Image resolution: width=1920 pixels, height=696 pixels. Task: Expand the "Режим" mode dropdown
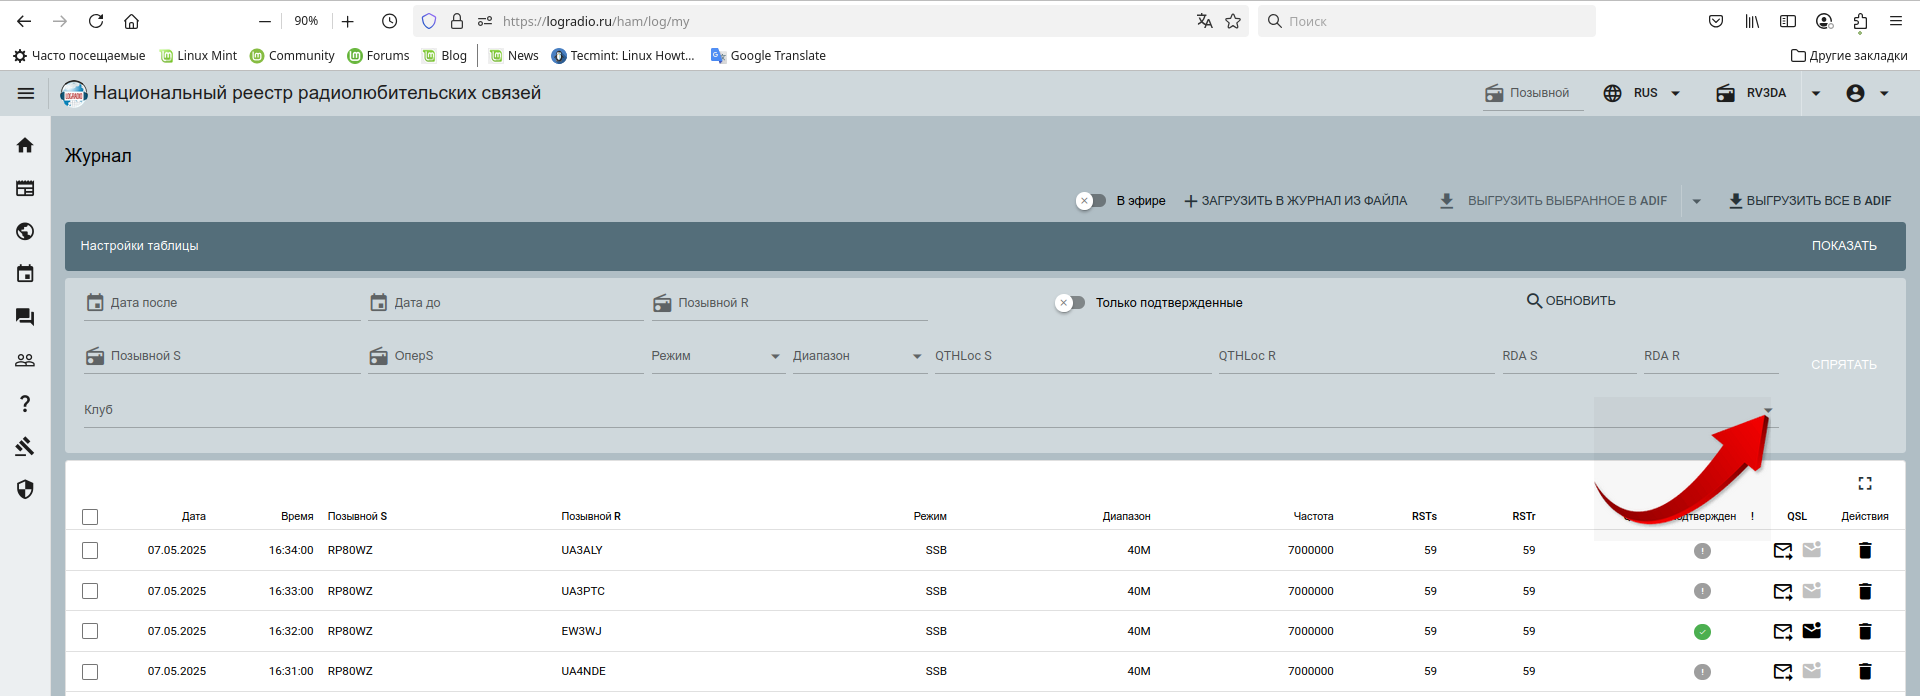tap(717, 356)
